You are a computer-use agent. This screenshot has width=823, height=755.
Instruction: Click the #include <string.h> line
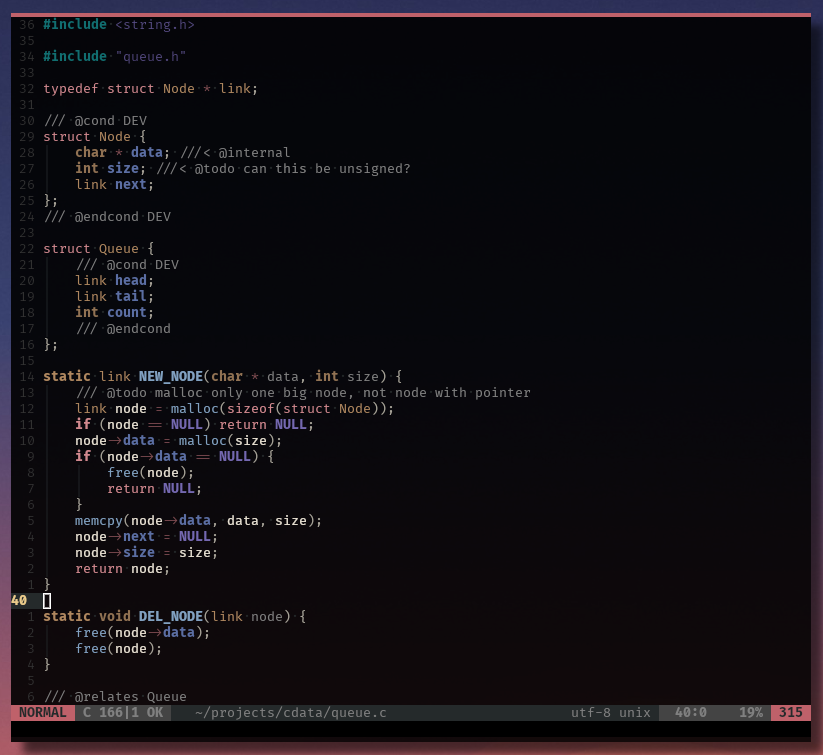point(119,25)
